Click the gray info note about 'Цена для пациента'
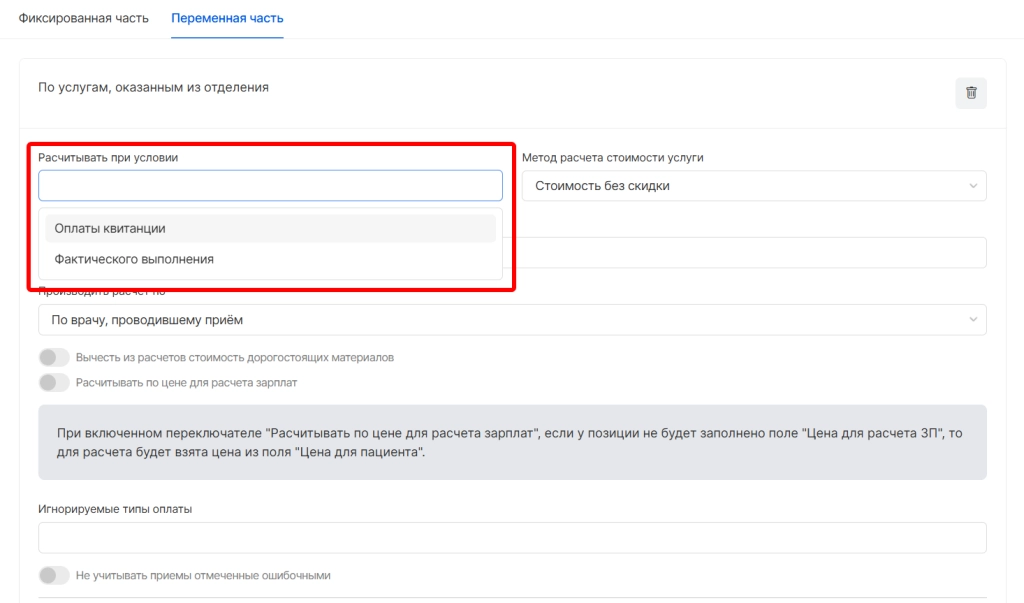 [512, 442]
